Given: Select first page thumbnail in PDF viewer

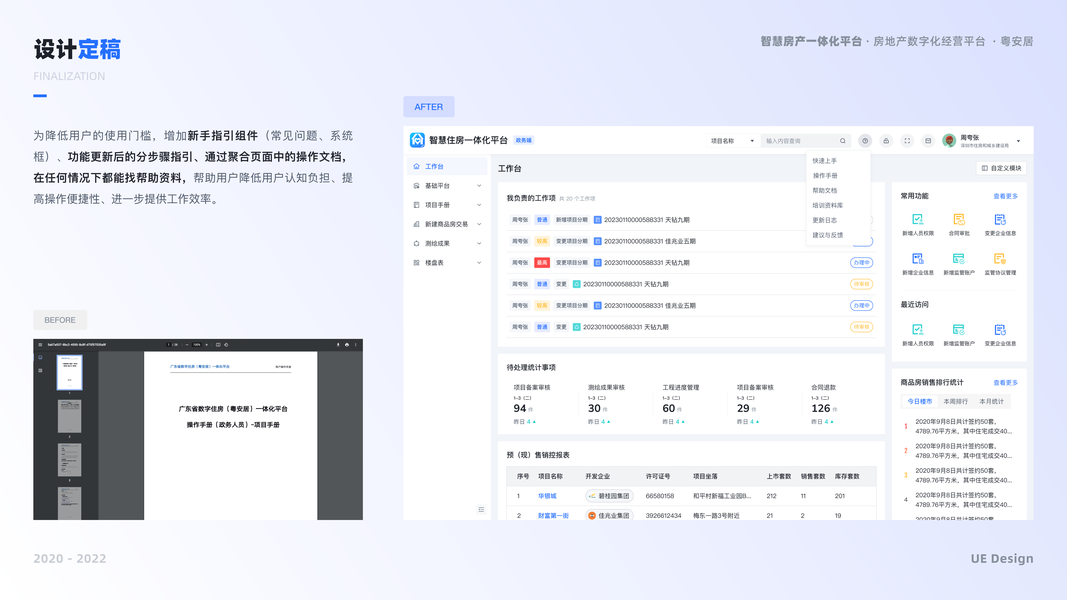Looking at the screenshot, I should [x=69, y=373].
